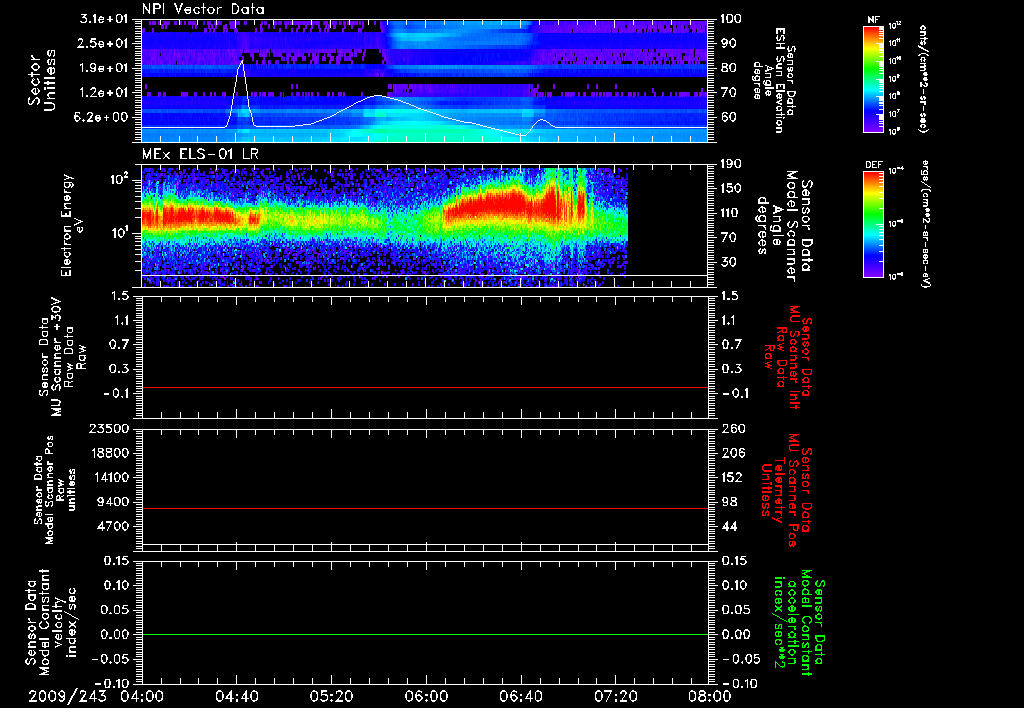This screenshot has width=1024, height=708.
Task: Click the 10¹² tick on the NF color bar
Action: (x=895, y=25)
